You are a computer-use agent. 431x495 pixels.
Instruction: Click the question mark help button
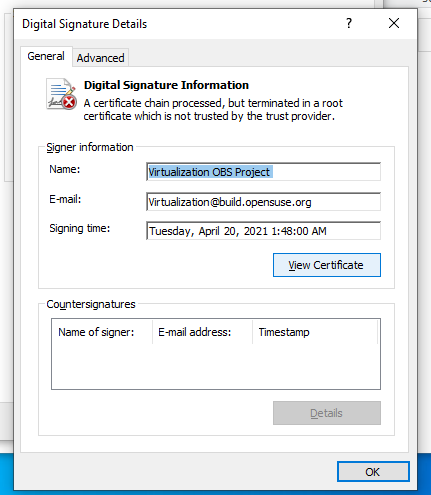(349, 23)
